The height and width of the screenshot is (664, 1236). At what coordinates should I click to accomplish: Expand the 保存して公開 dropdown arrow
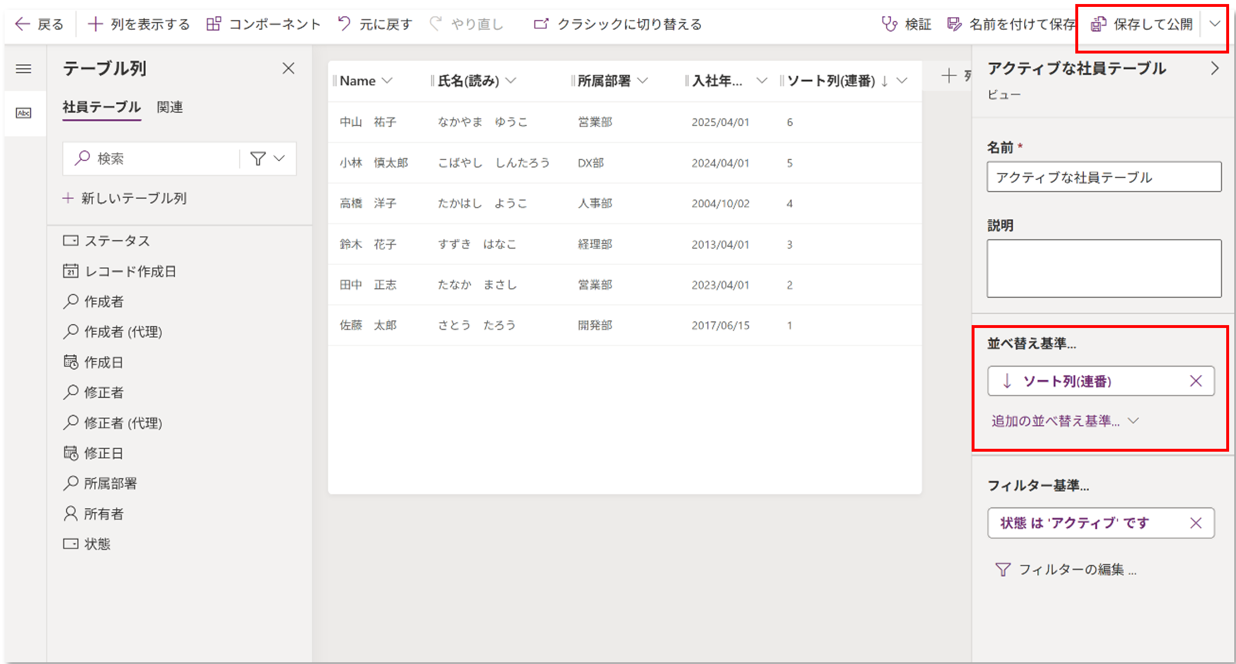1215,24
